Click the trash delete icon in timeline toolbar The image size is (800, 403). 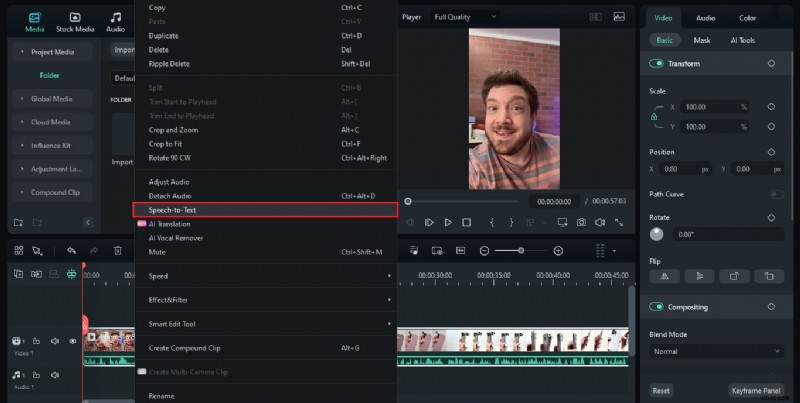[x=117, y=250]
